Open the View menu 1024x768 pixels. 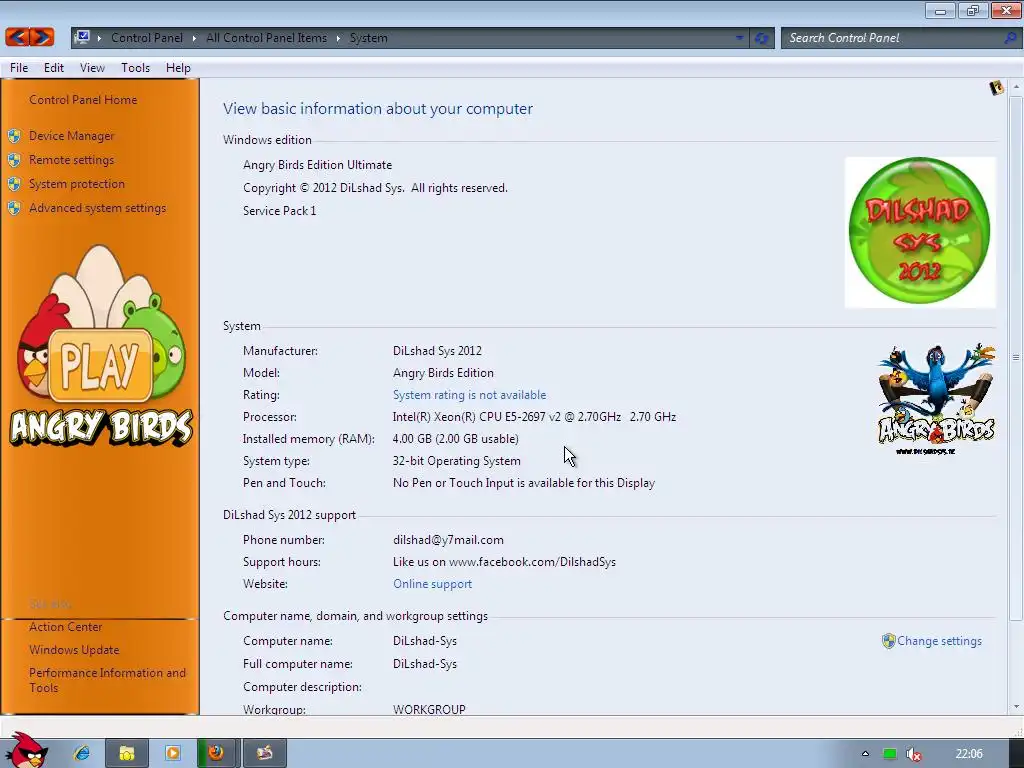92,68
